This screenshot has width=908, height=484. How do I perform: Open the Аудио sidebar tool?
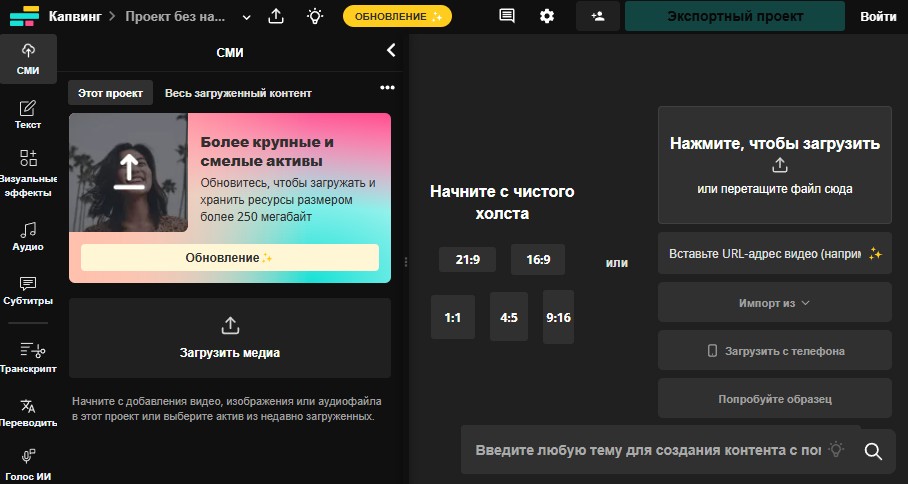[28, 236]
